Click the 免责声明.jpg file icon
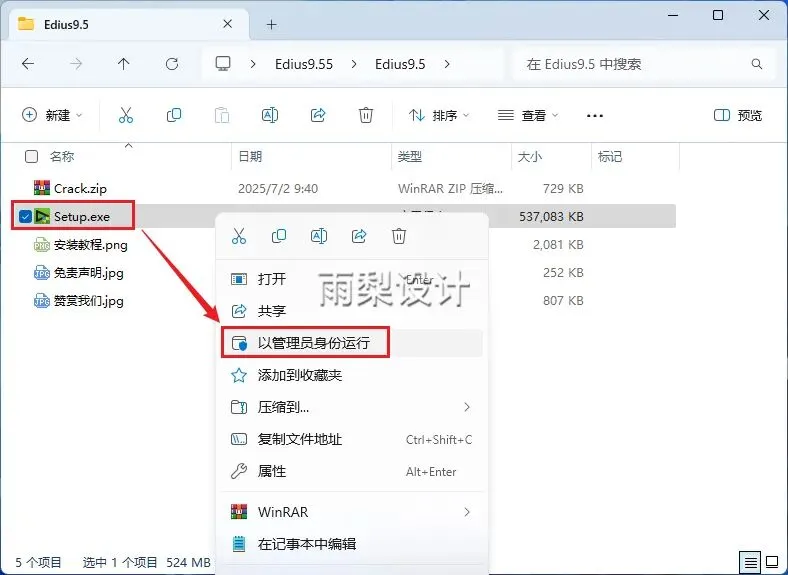The width and height of the screenshot is (788, 575). pos(42,273)
